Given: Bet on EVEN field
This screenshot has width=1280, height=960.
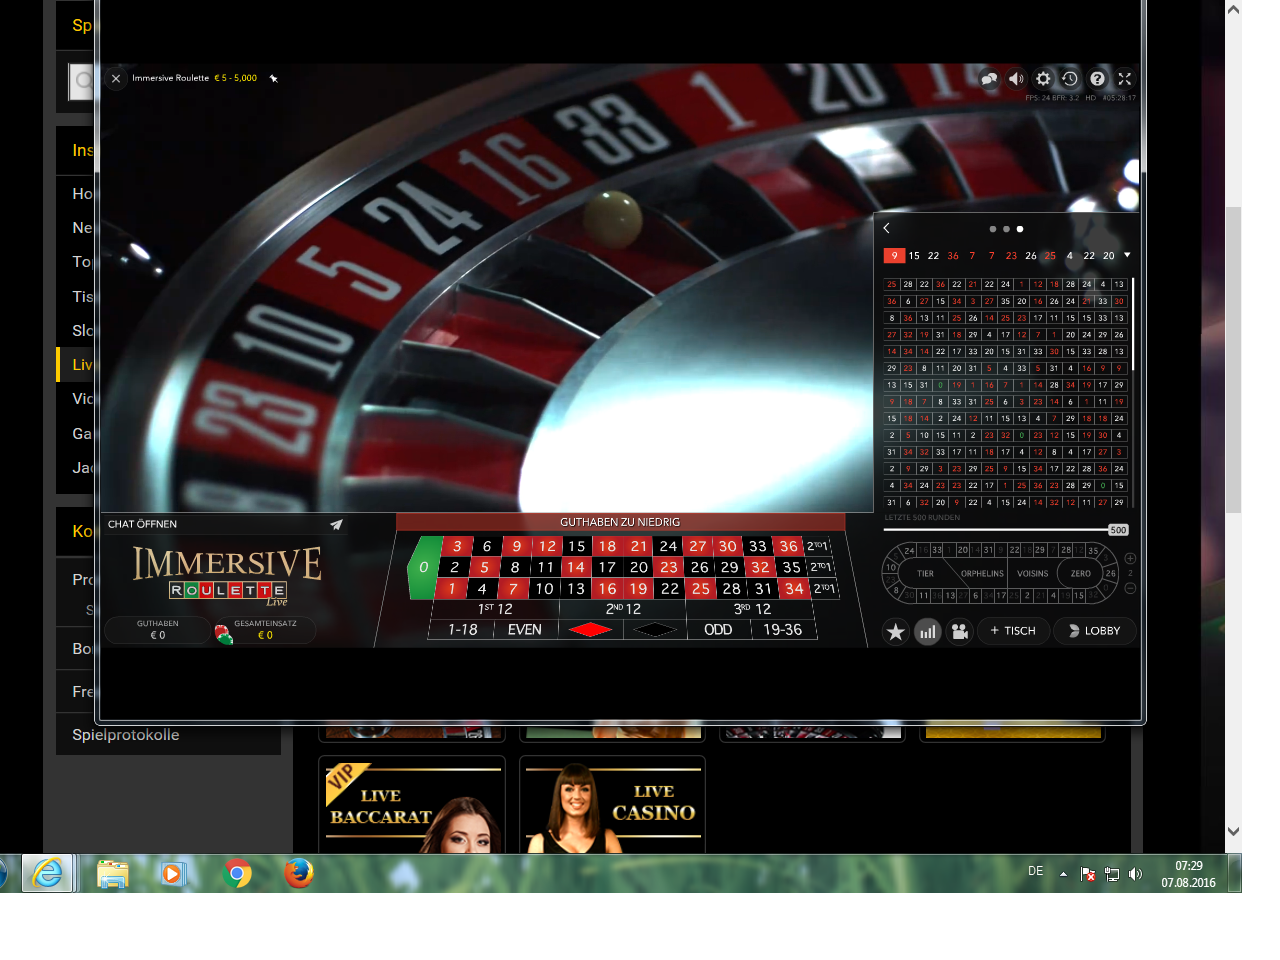Looking at the screenshot, I should (x=525, y=629).
